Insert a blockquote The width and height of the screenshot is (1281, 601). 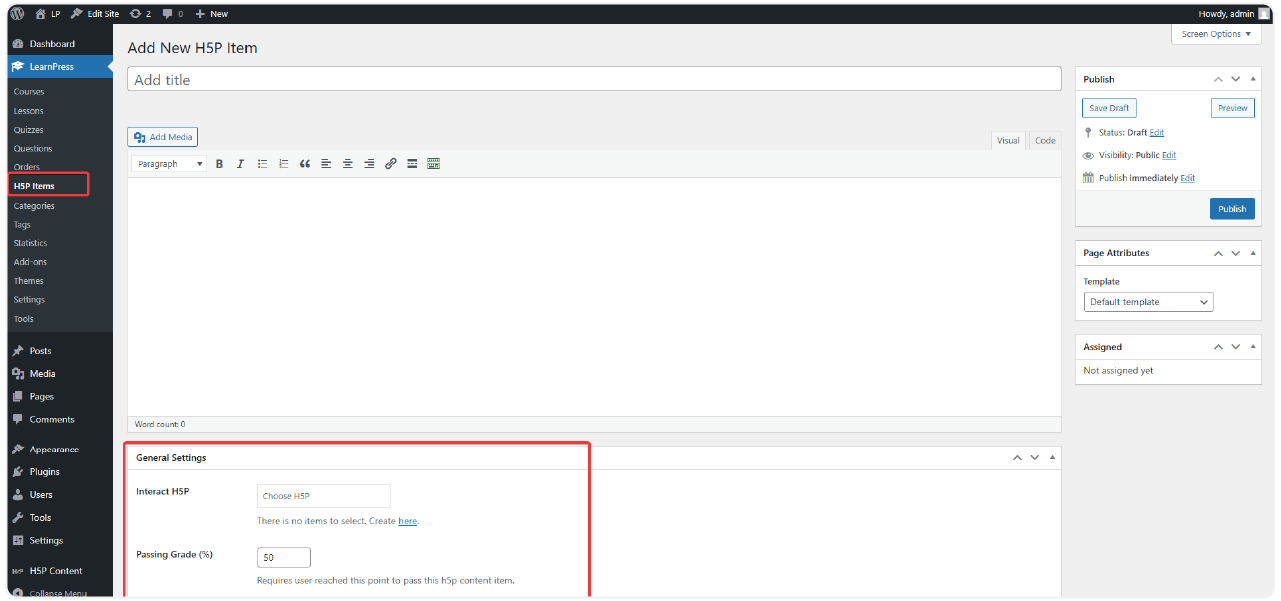305,164
